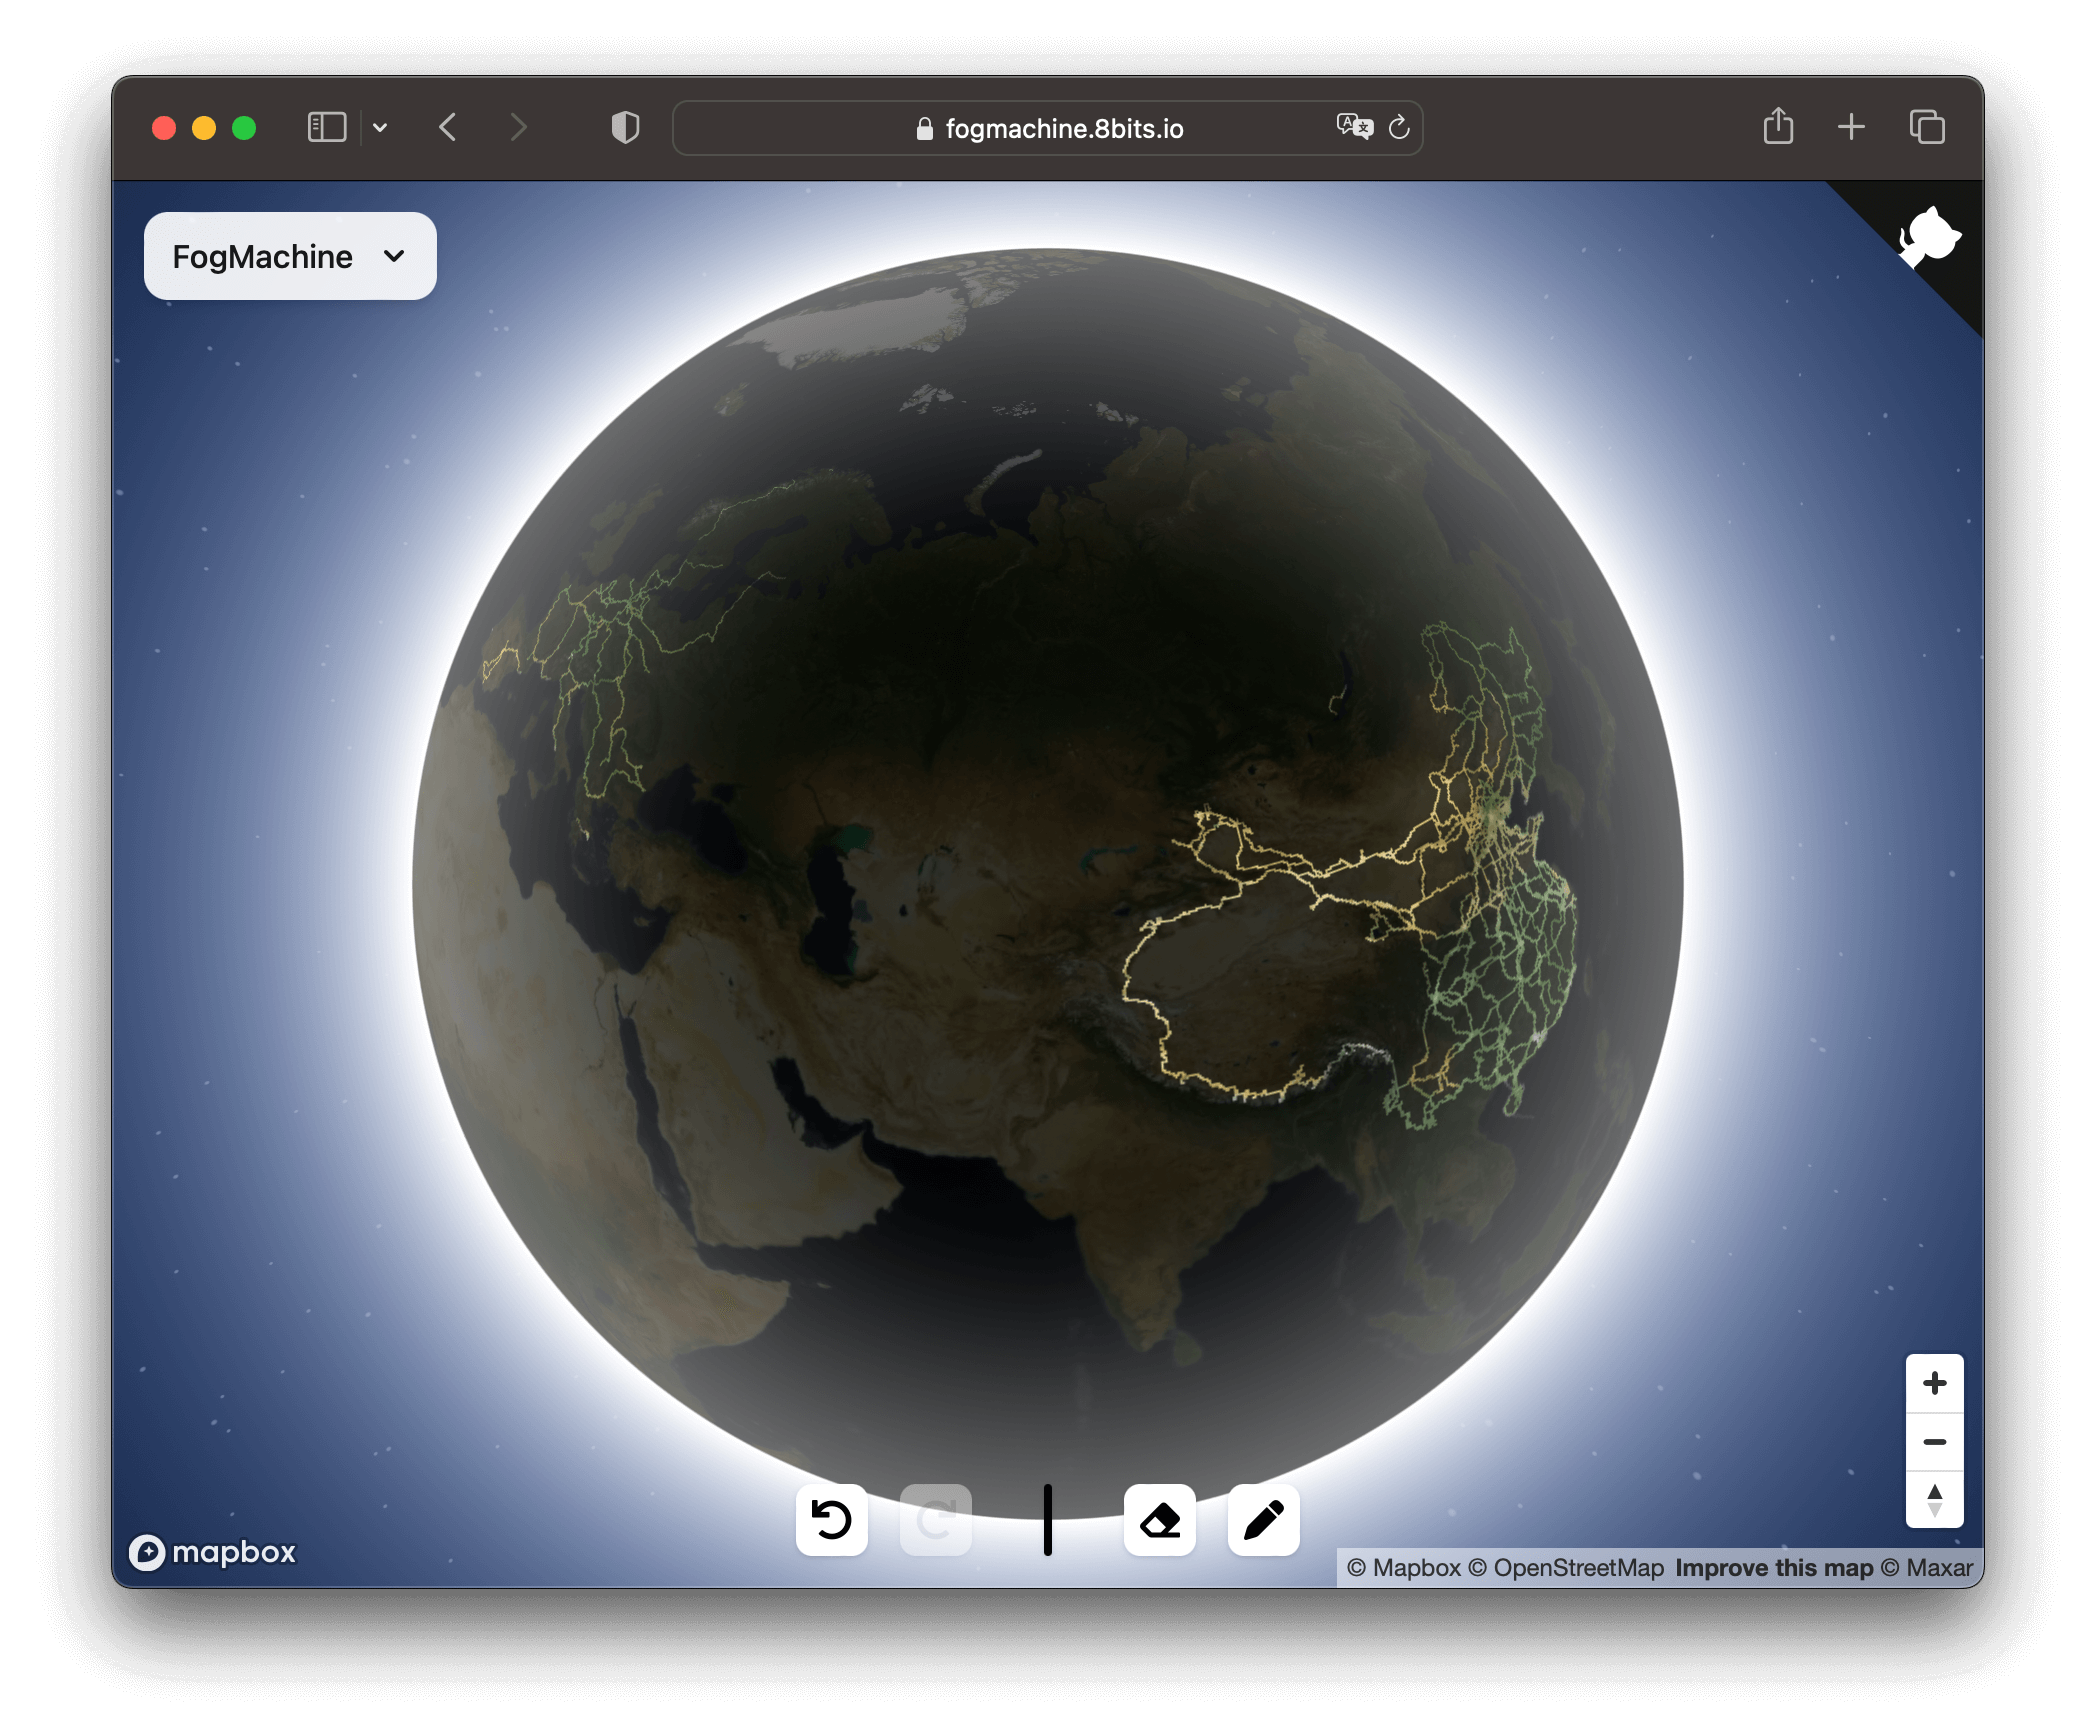
Task: Zoom in on the map
Action: click(x=1934, y=1384)
